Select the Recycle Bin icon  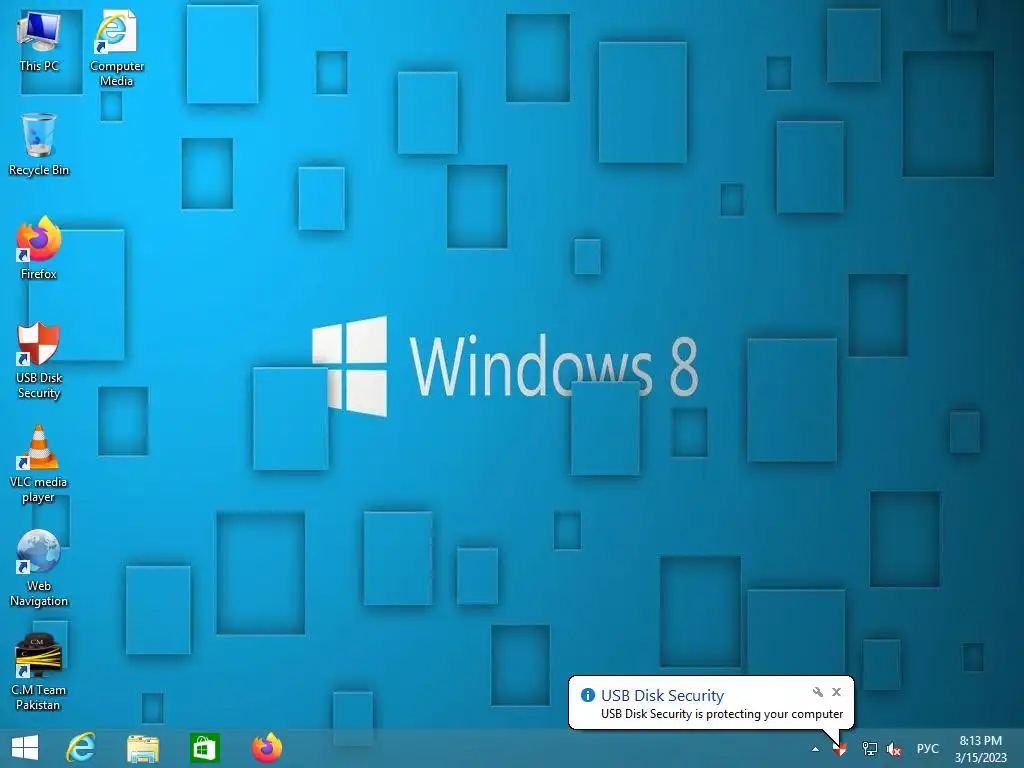(x=39, y=144)
